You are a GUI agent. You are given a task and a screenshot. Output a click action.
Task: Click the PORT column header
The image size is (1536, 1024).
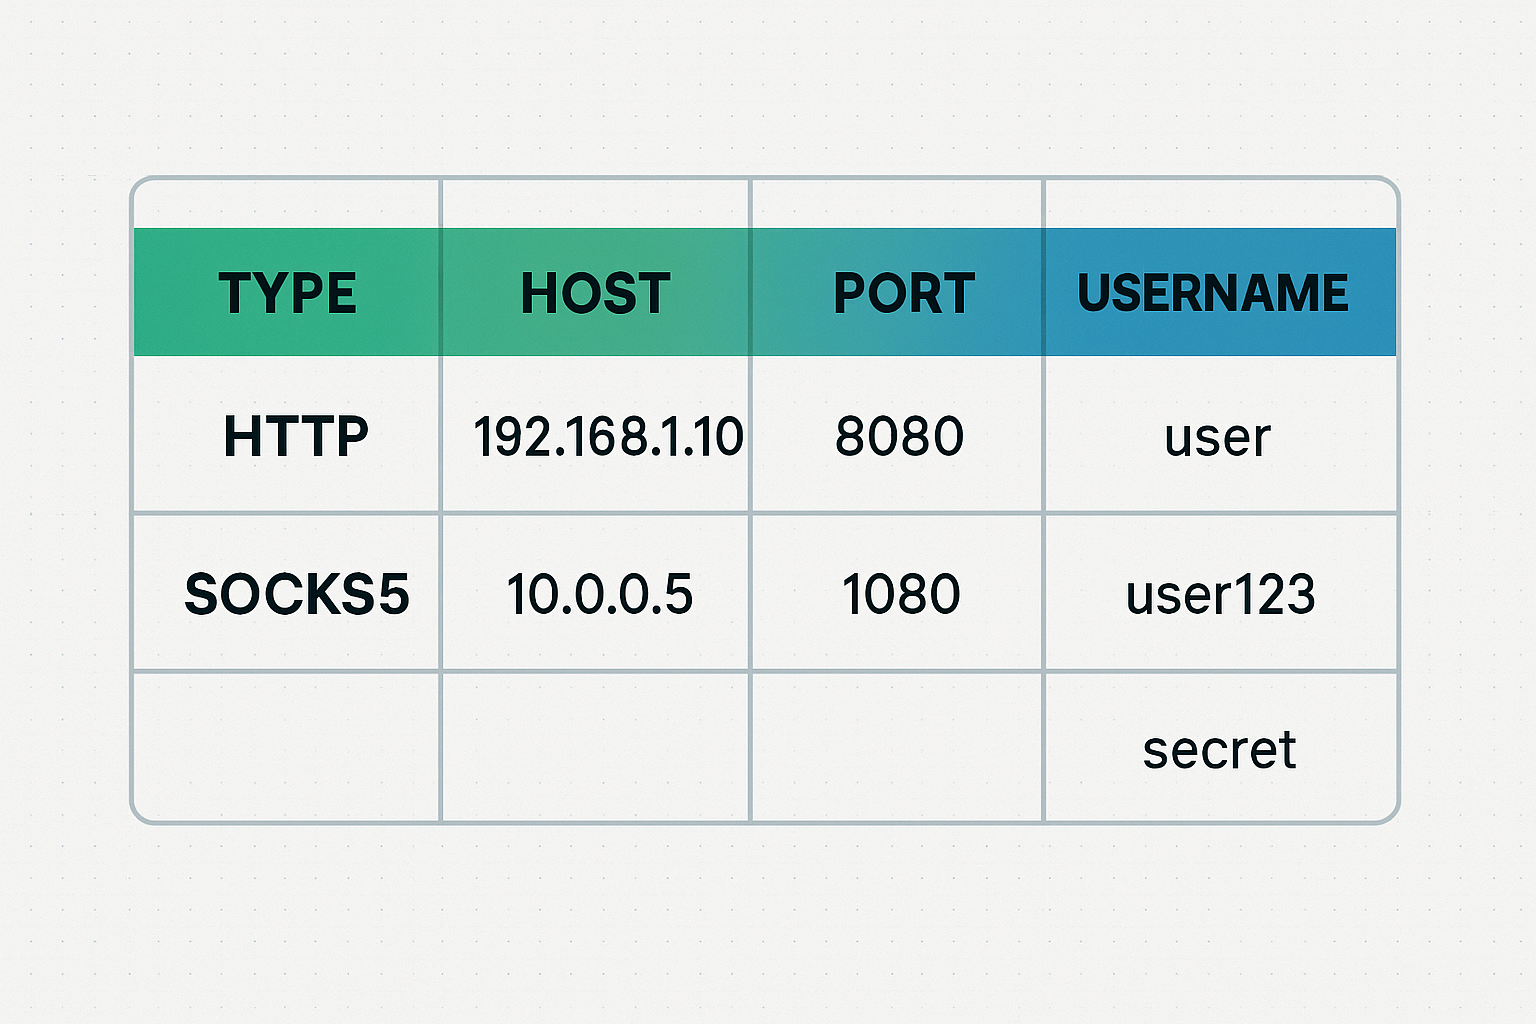tap(897, 292)
